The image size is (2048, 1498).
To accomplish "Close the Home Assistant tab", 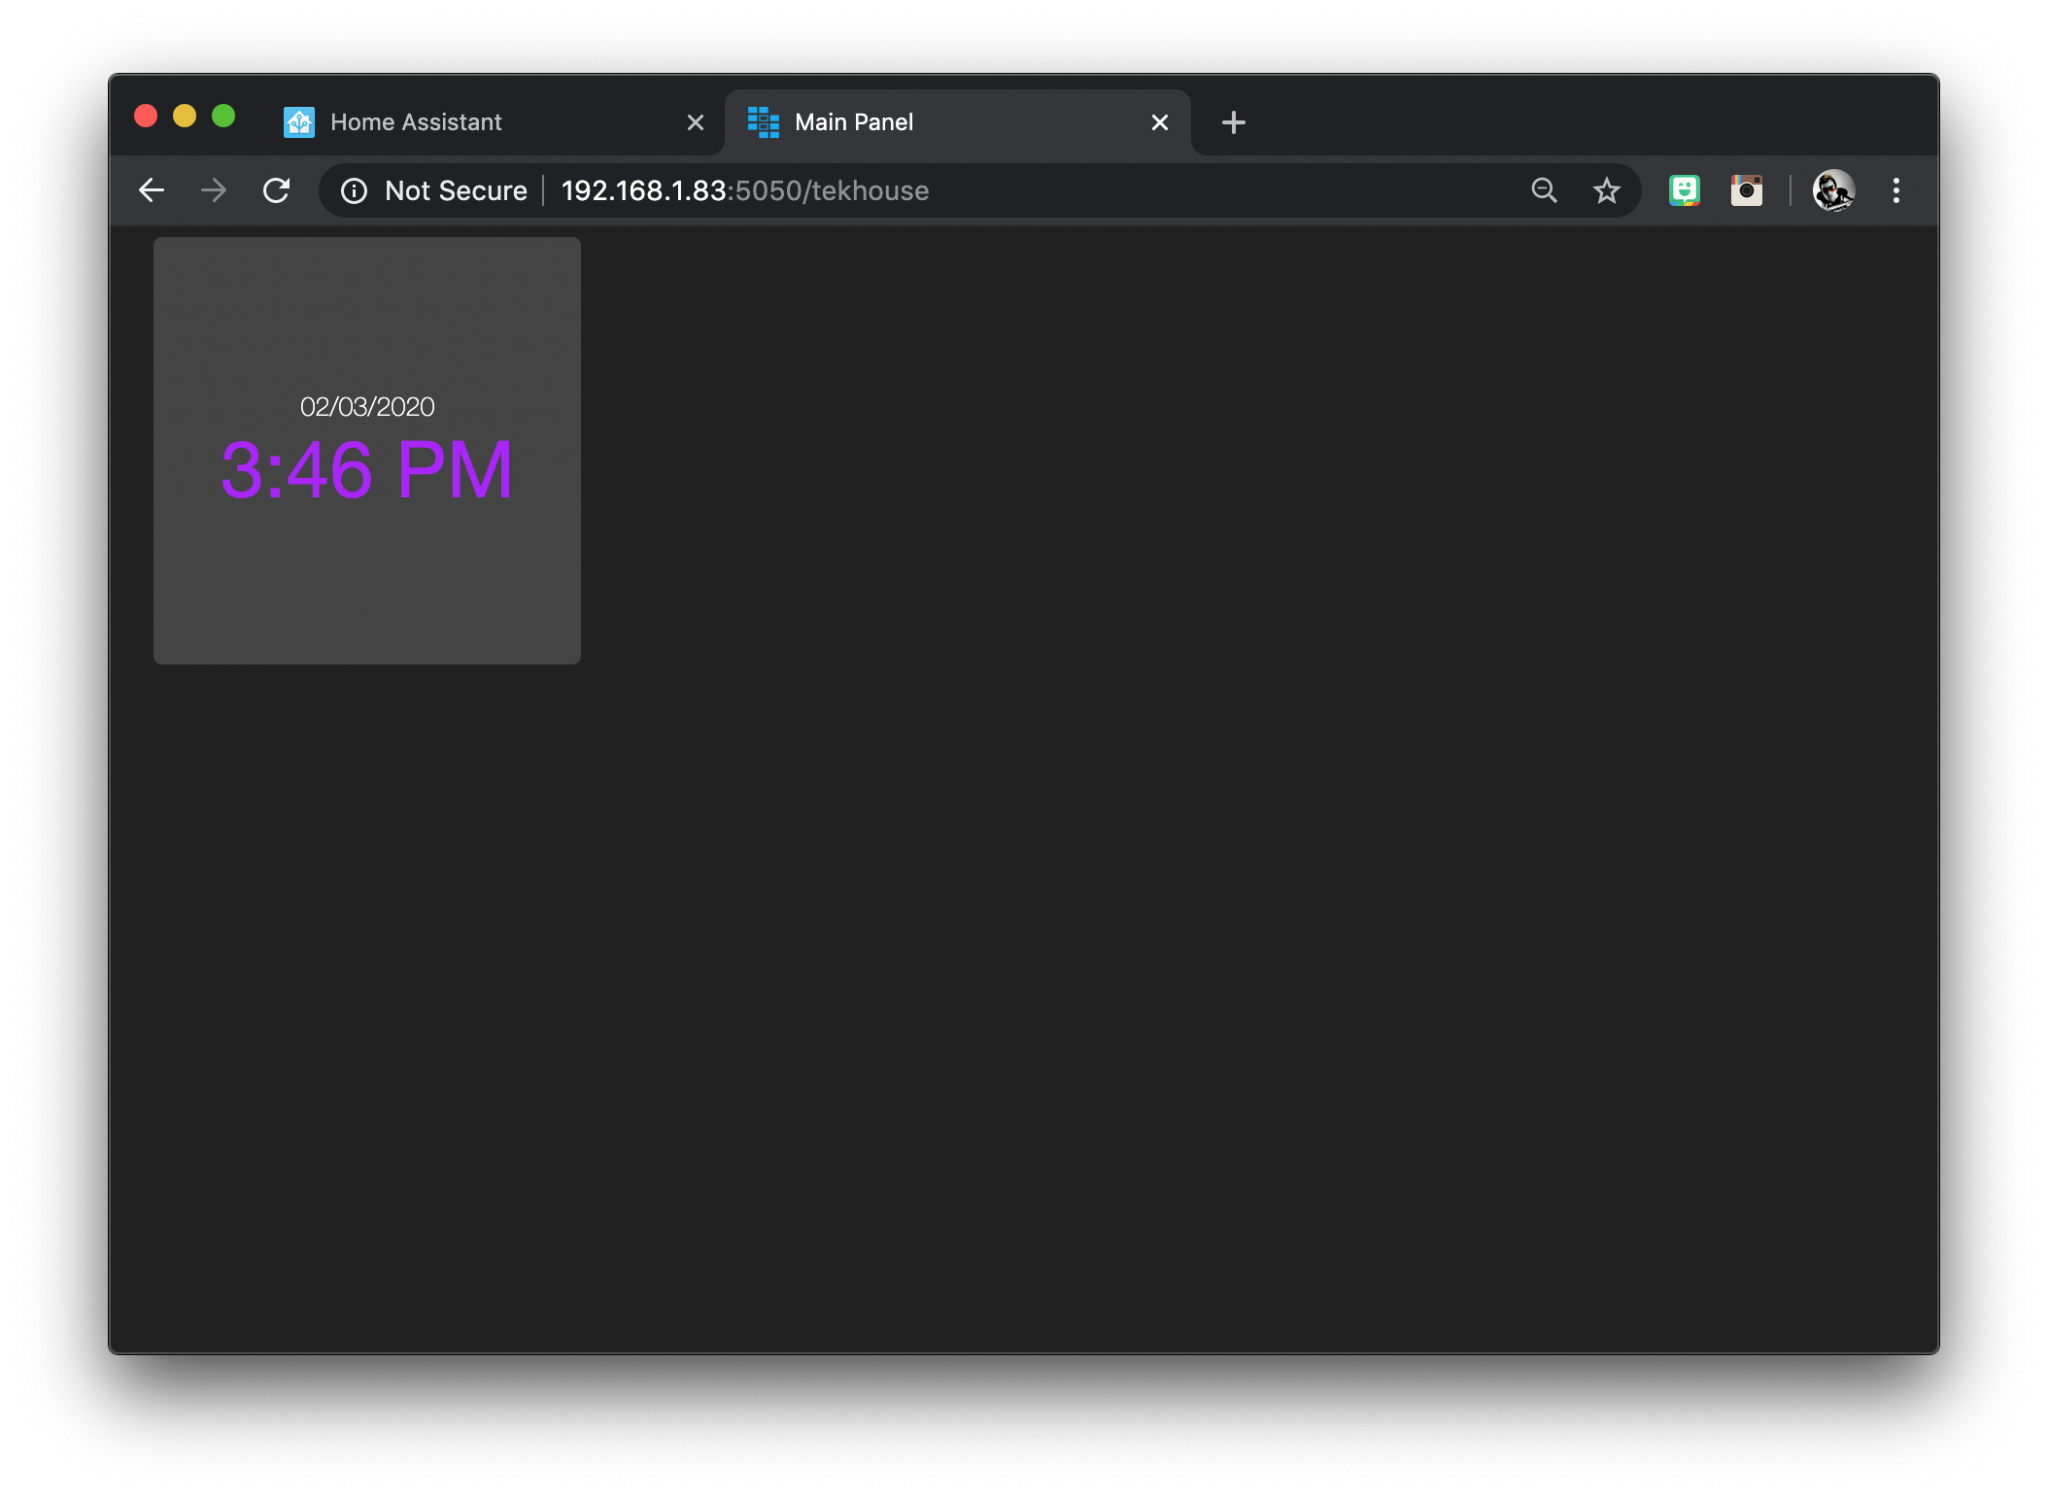I will (694, 122).
